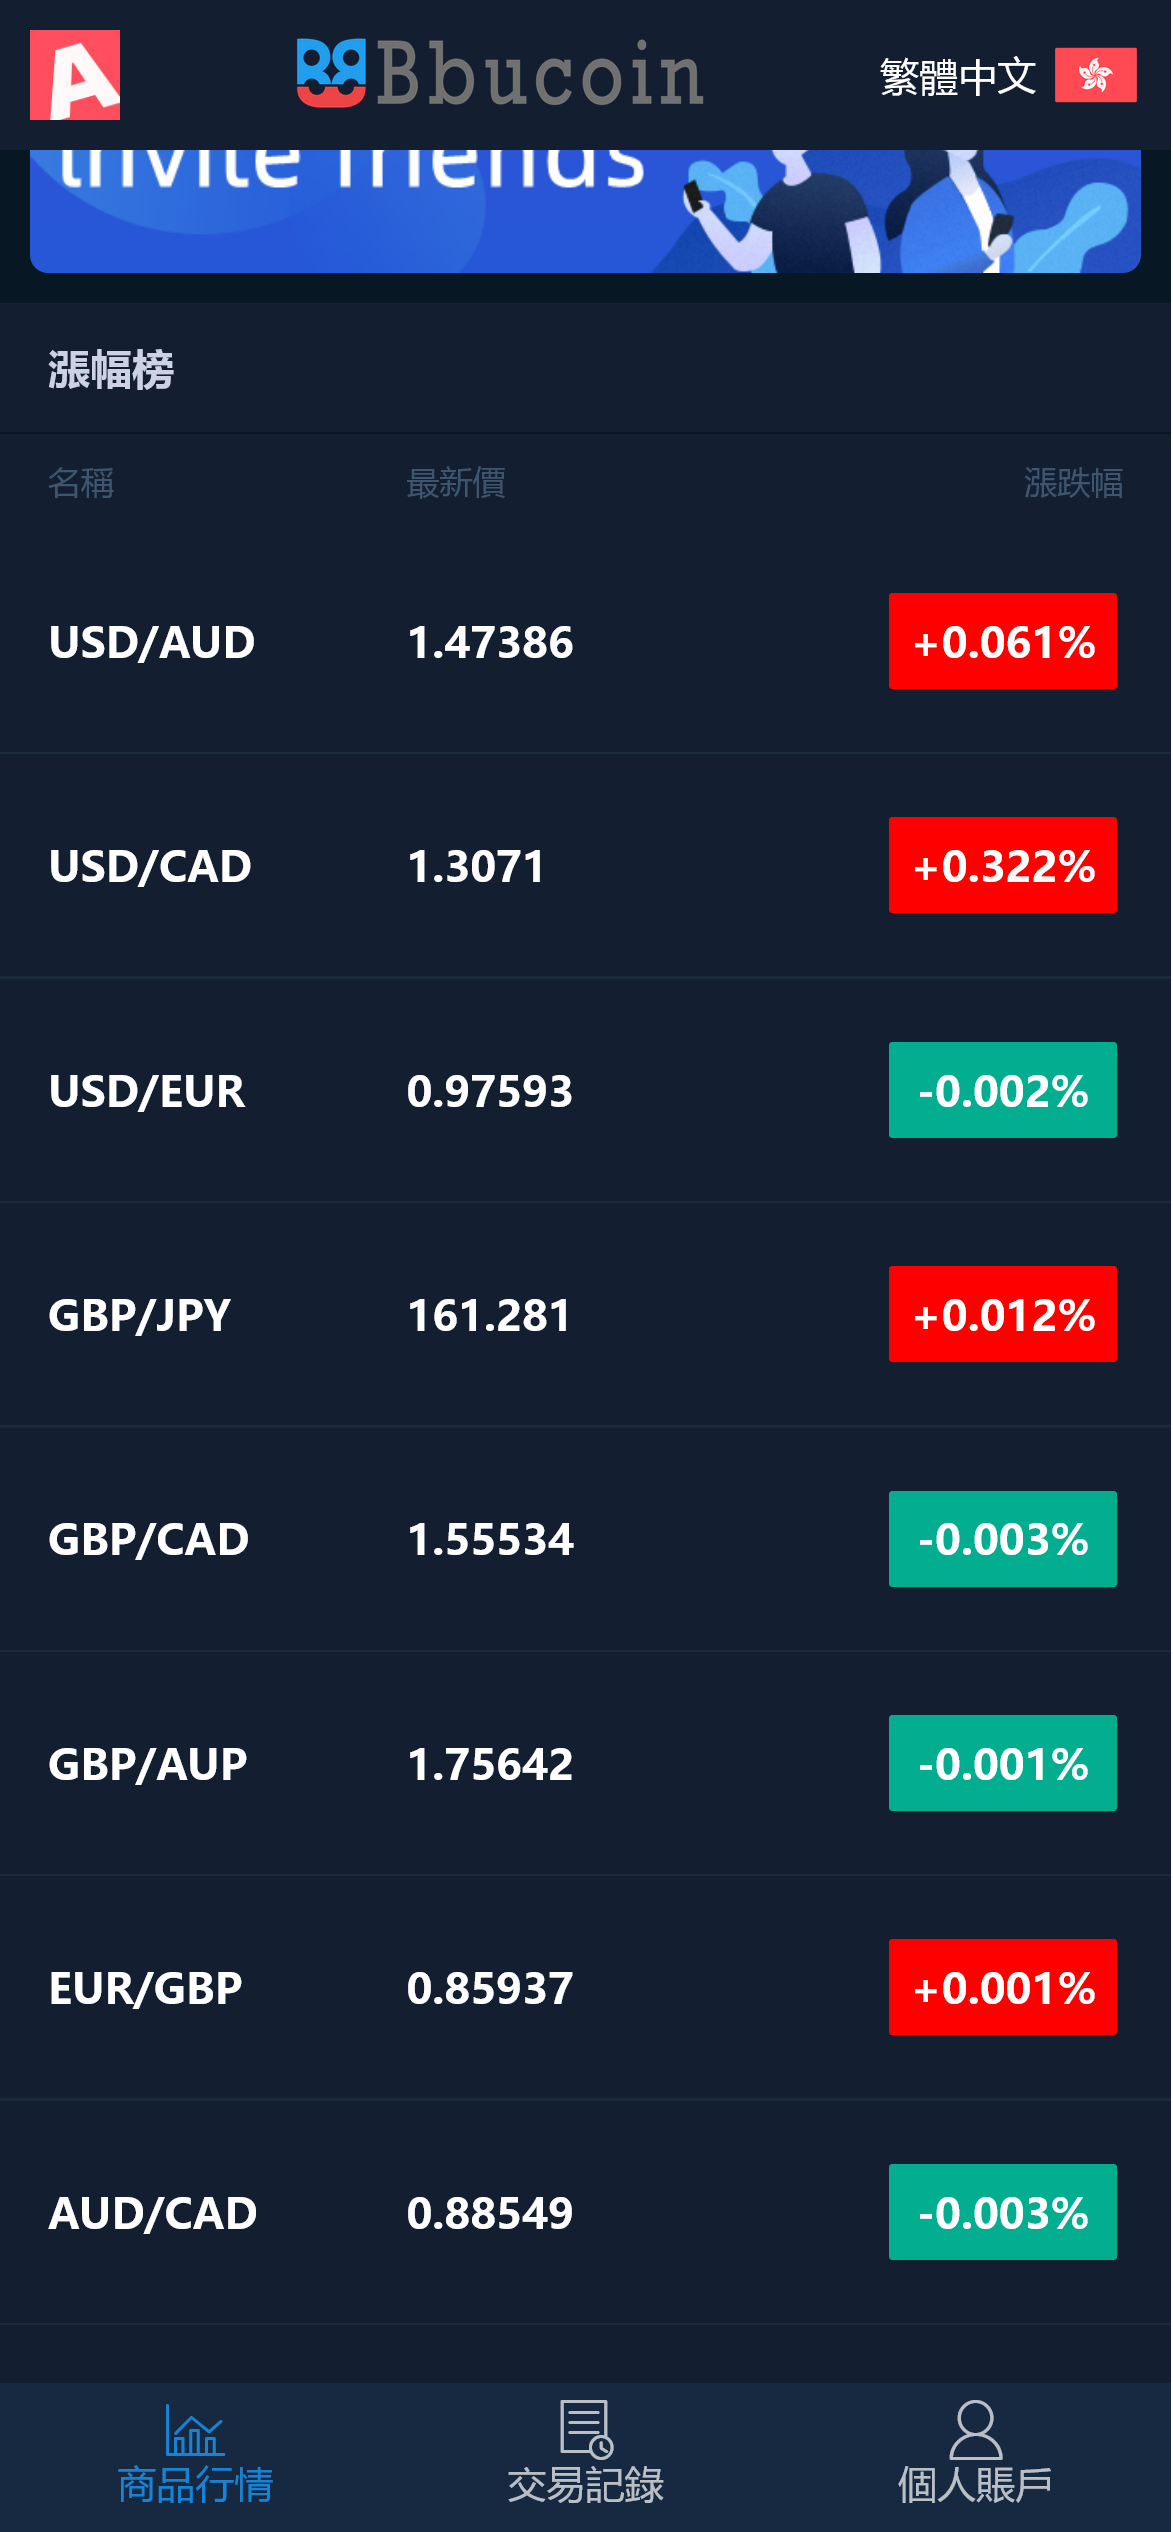Open the EUR/GBP pair name
This screenshot has height=2532, width=1173.
pyautogui.click(x=146, y=1988)
